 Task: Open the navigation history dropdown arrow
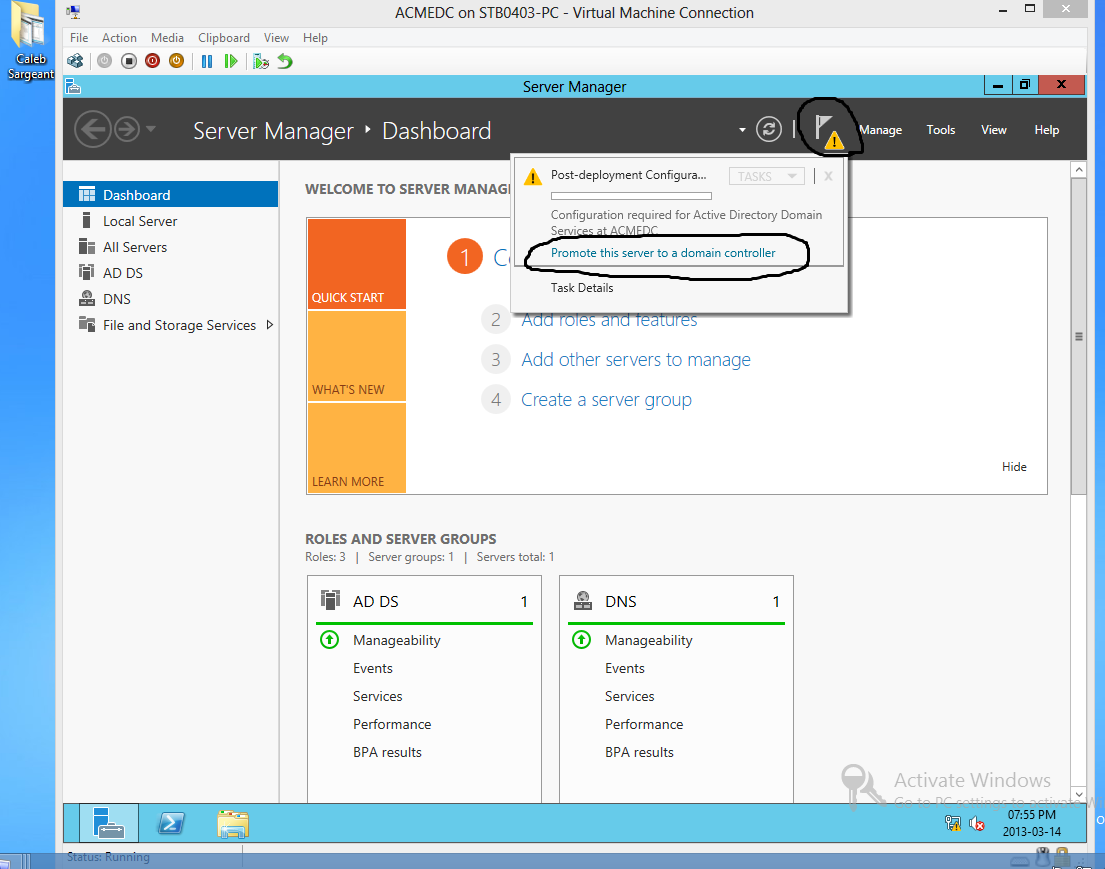point(150,129)
